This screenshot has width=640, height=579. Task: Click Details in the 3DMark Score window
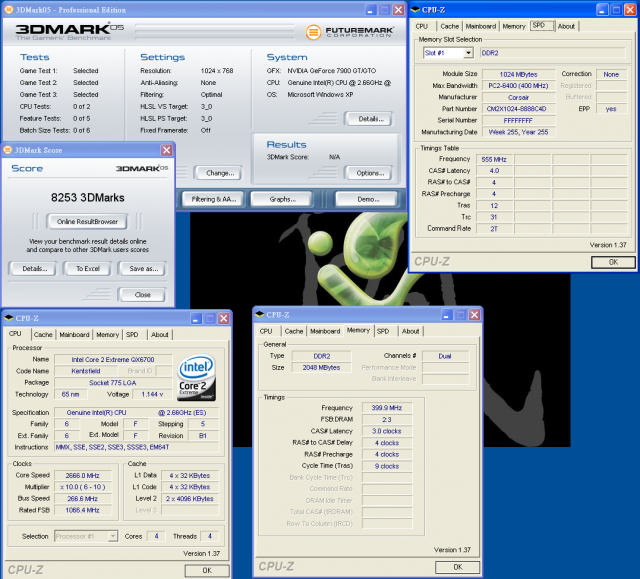coord(35,268)
